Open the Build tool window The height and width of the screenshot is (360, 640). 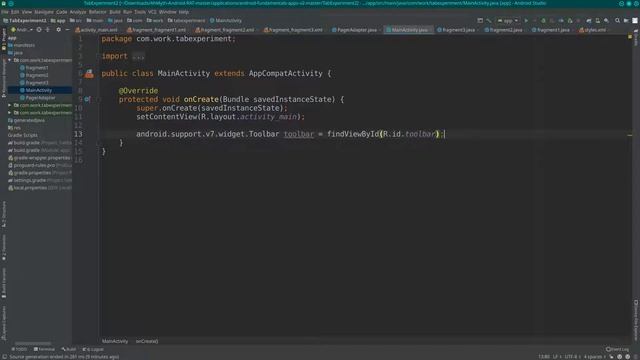click(69, 349)
